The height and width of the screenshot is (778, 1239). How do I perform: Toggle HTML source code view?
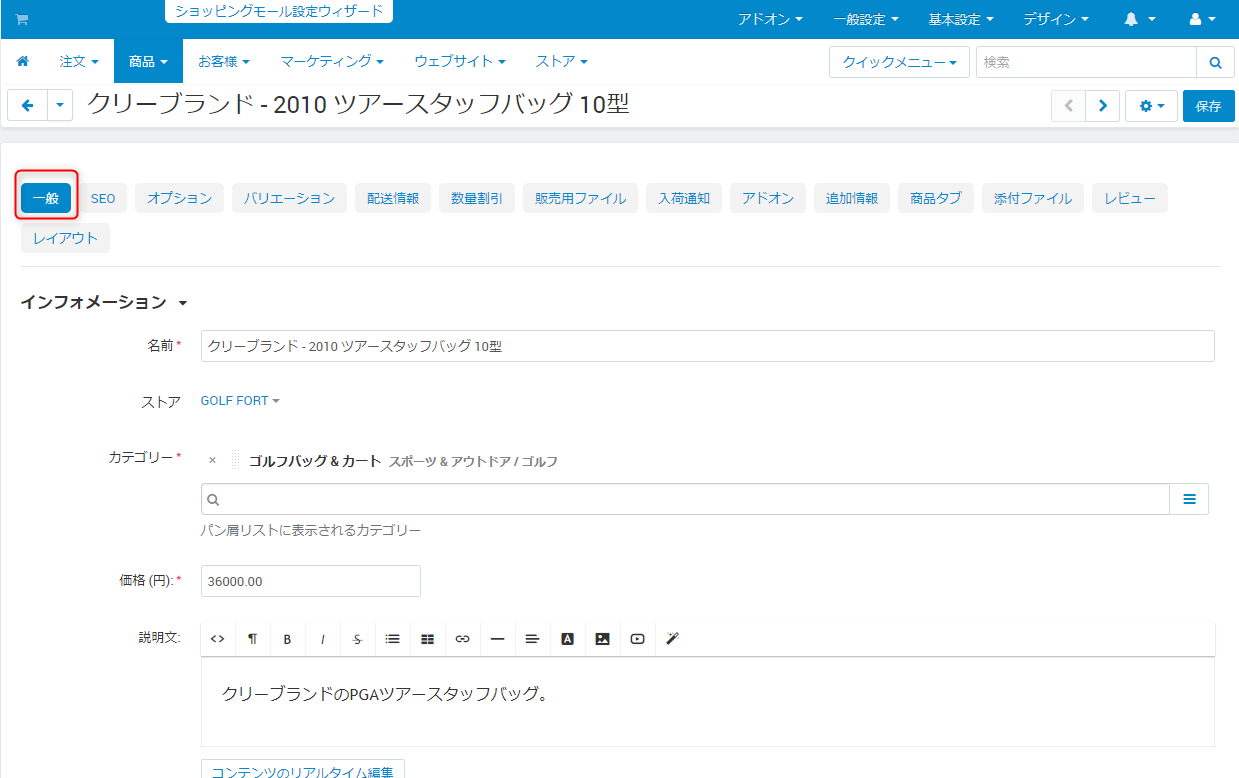(218, 639)
